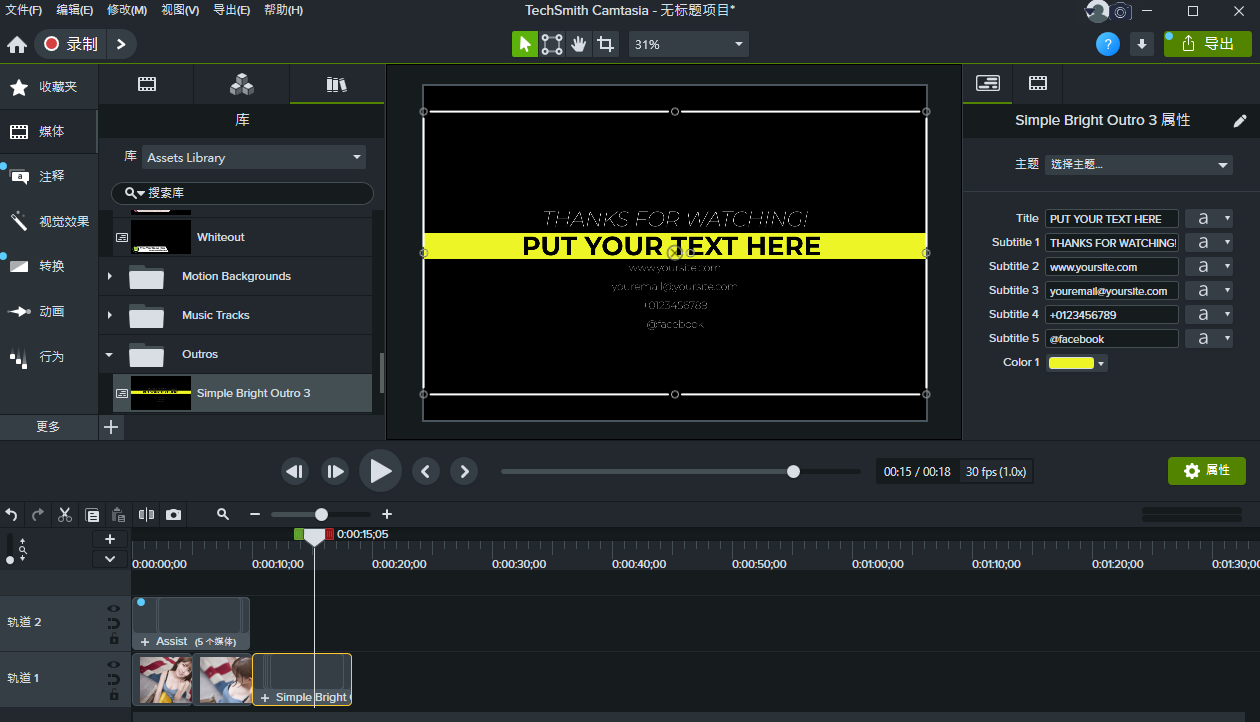This screenshot has height=722, width=1260.
Task: Open the track options chevron below add-track
Action: coord(110,559)
